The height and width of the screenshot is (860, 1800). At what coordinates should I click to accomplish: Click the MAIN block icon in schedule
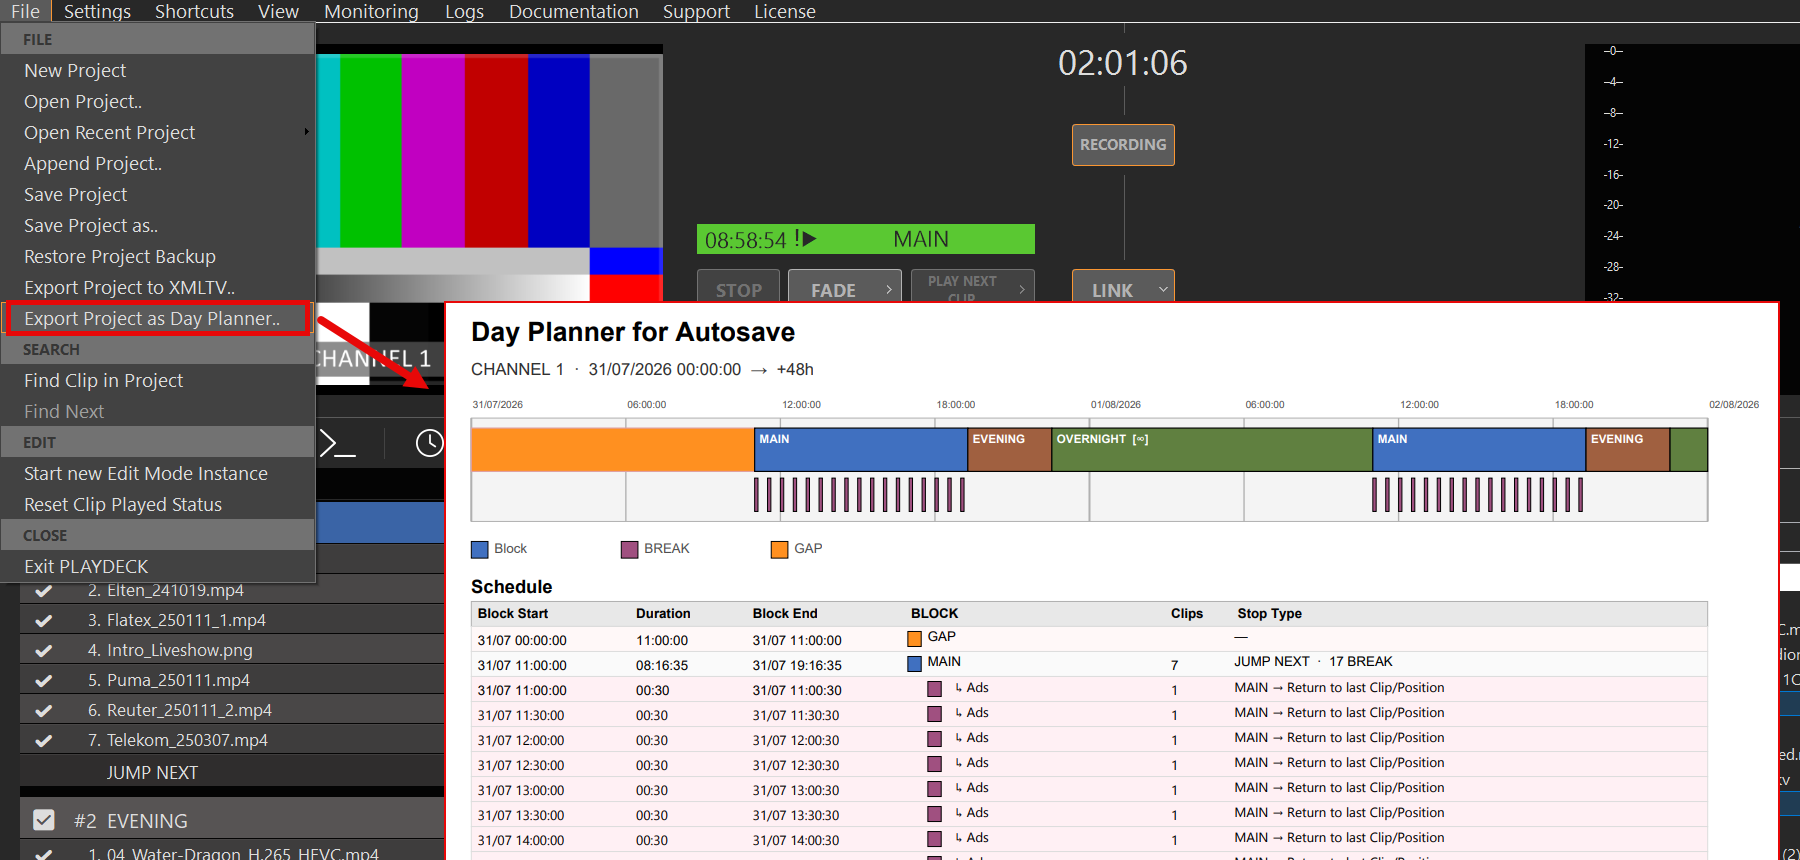914,663
